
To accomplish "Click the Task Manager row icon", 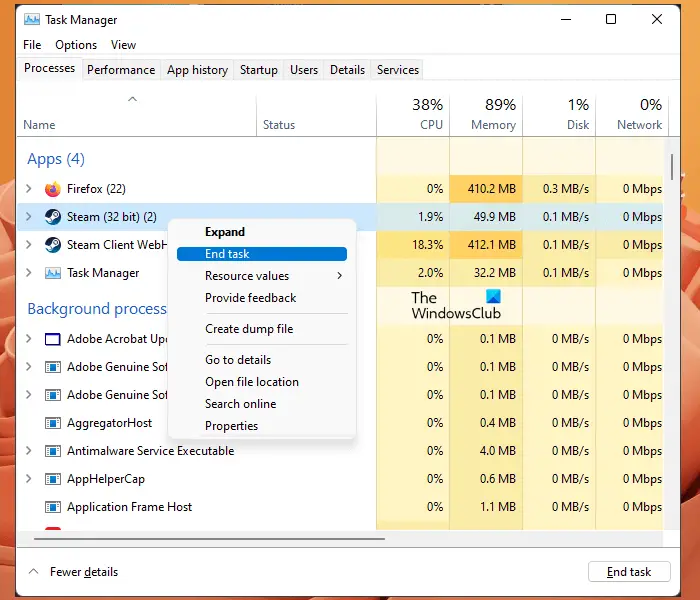I will tap(53, 273).
